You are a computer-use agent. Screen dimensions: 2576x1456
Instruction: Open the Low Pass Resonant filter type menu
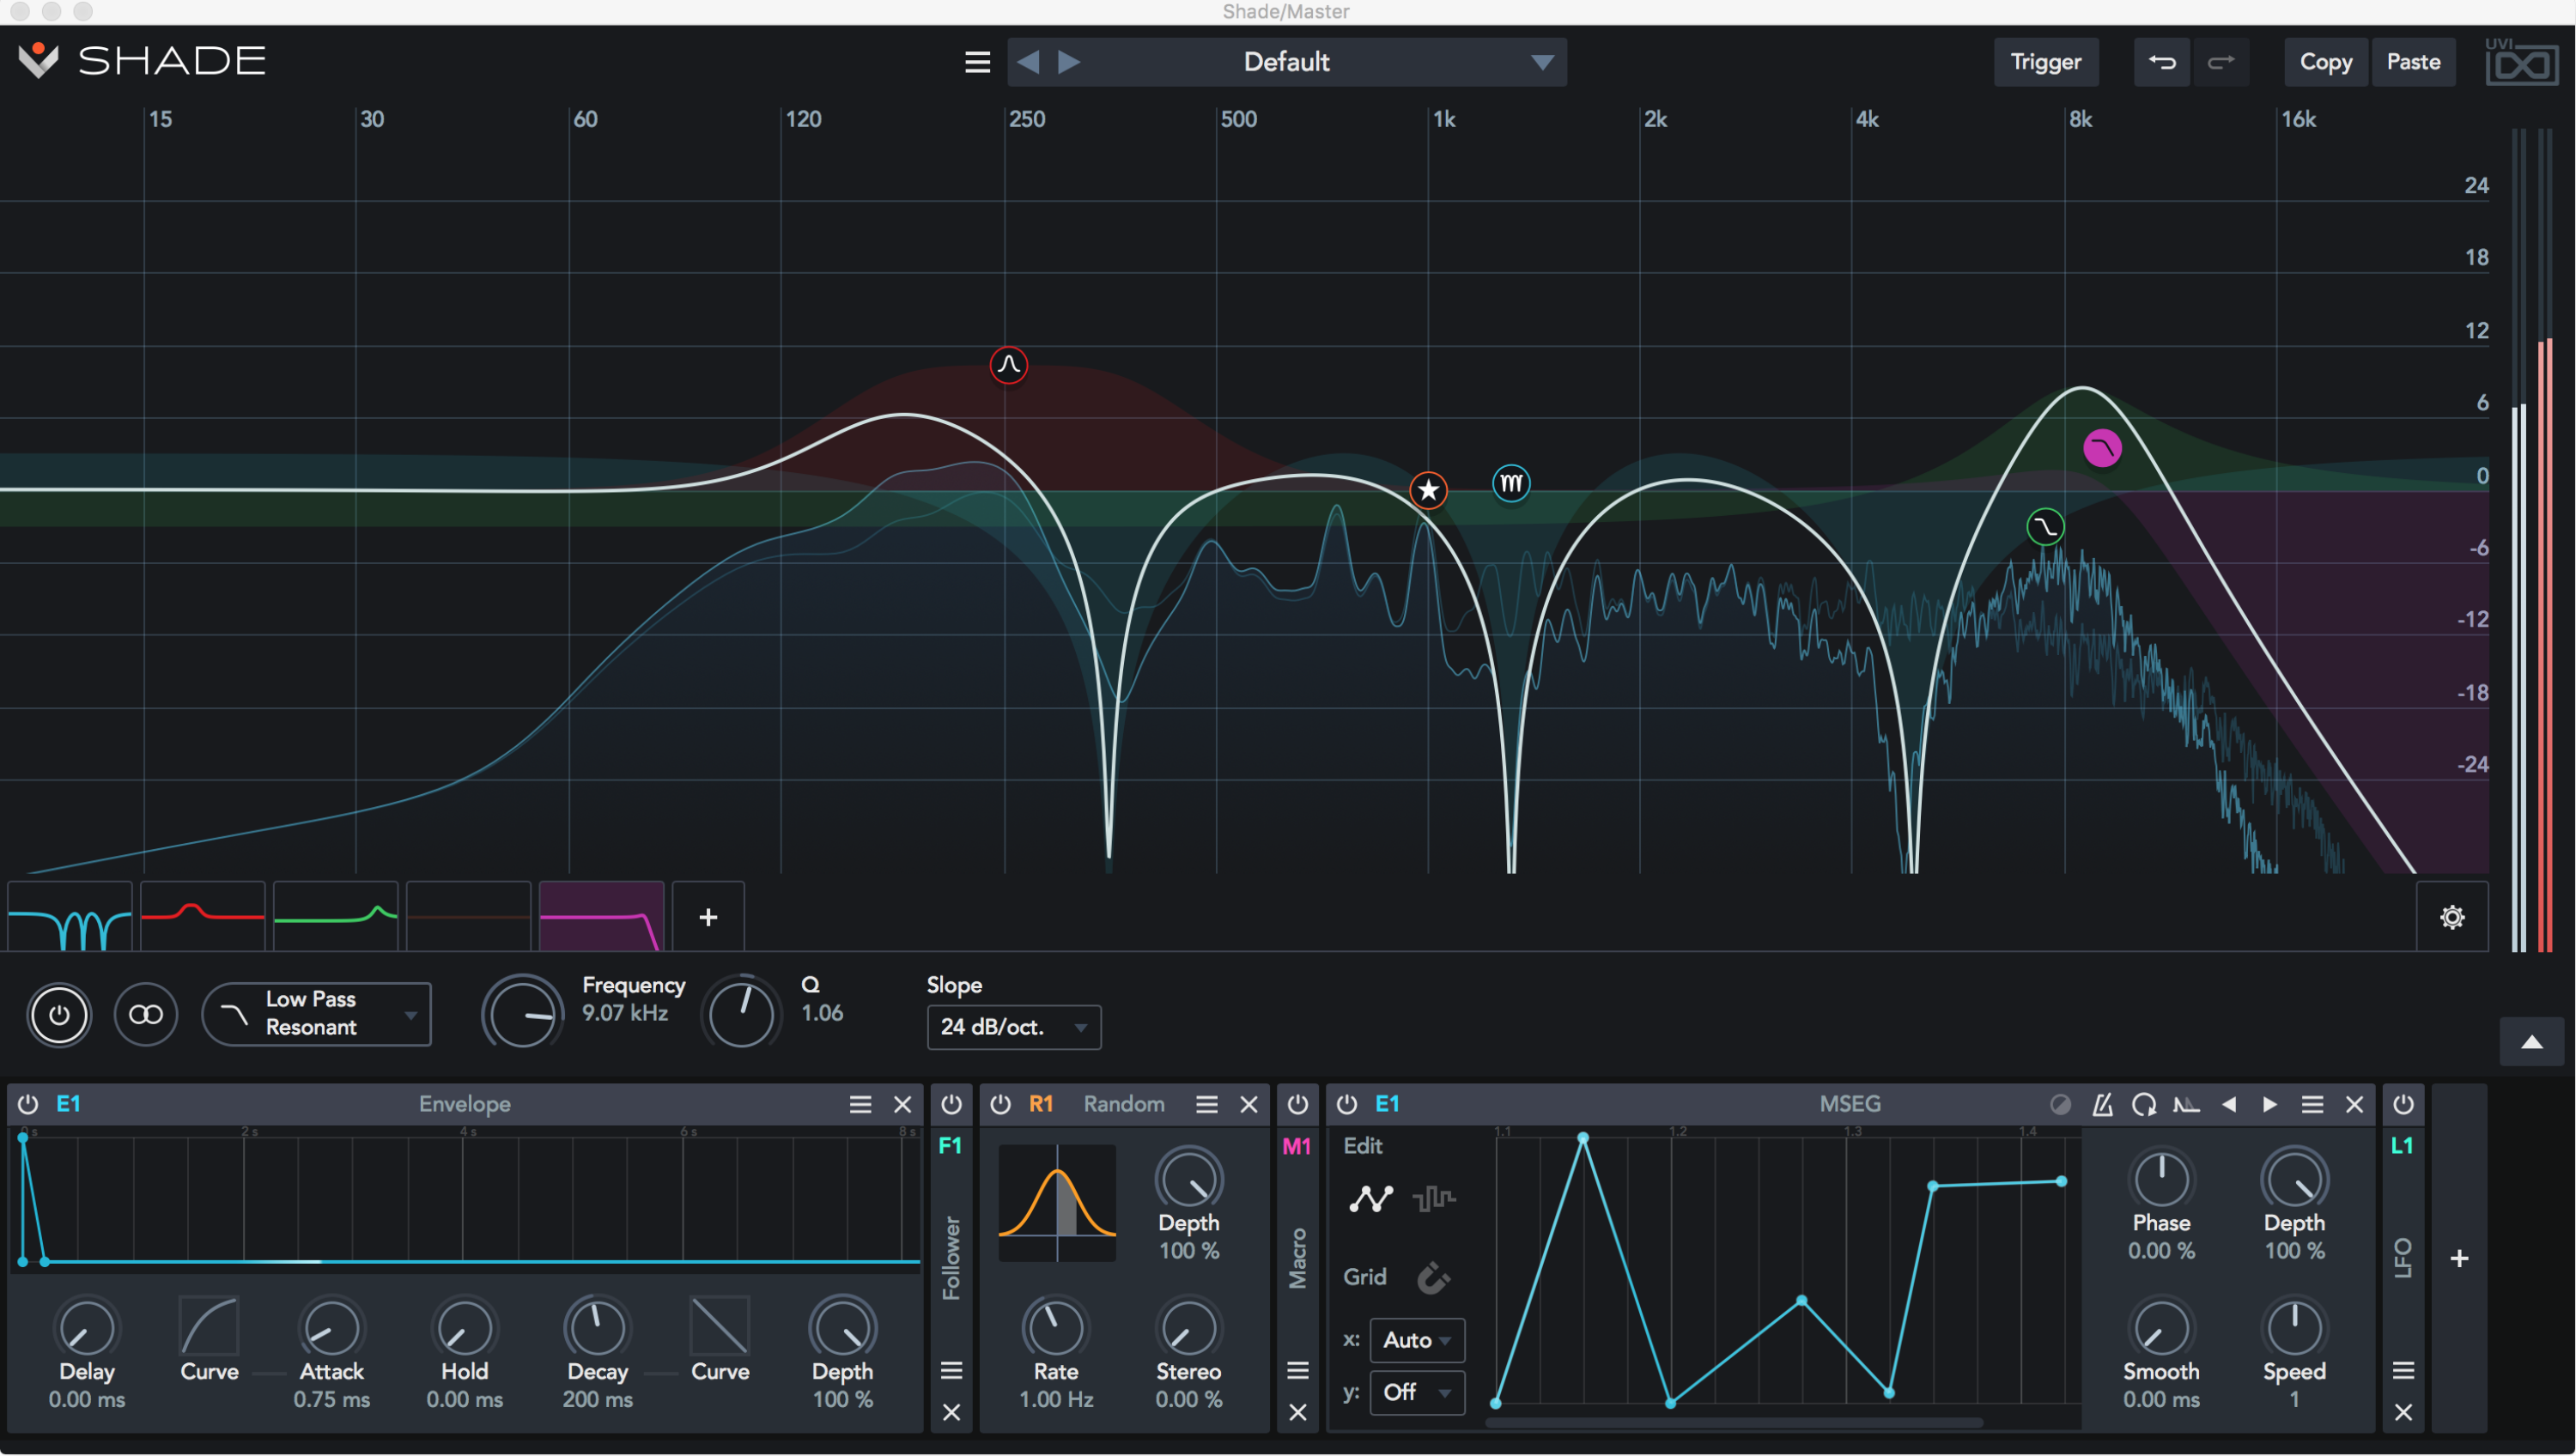click(x=317, y=1013)
